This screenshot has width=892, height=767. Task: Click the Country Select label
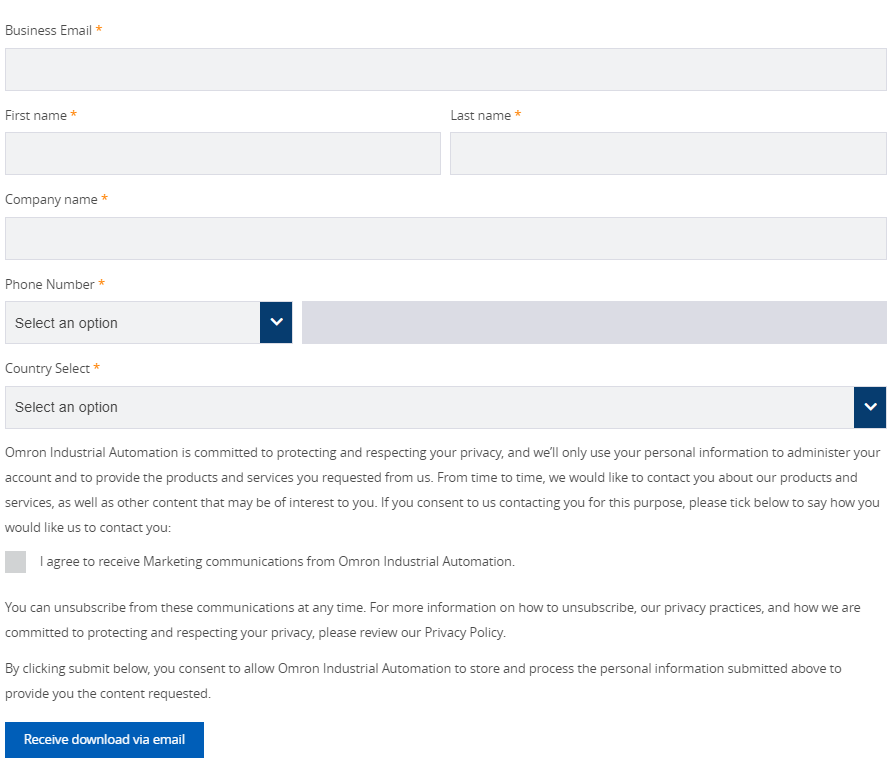47,369
